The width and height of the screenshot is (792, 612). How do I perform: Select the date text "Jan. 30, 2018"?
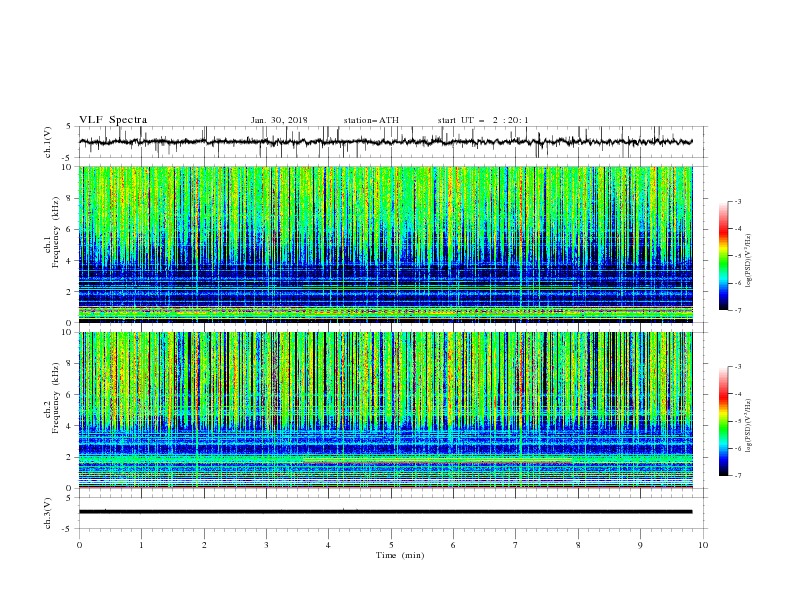(279, 120)
